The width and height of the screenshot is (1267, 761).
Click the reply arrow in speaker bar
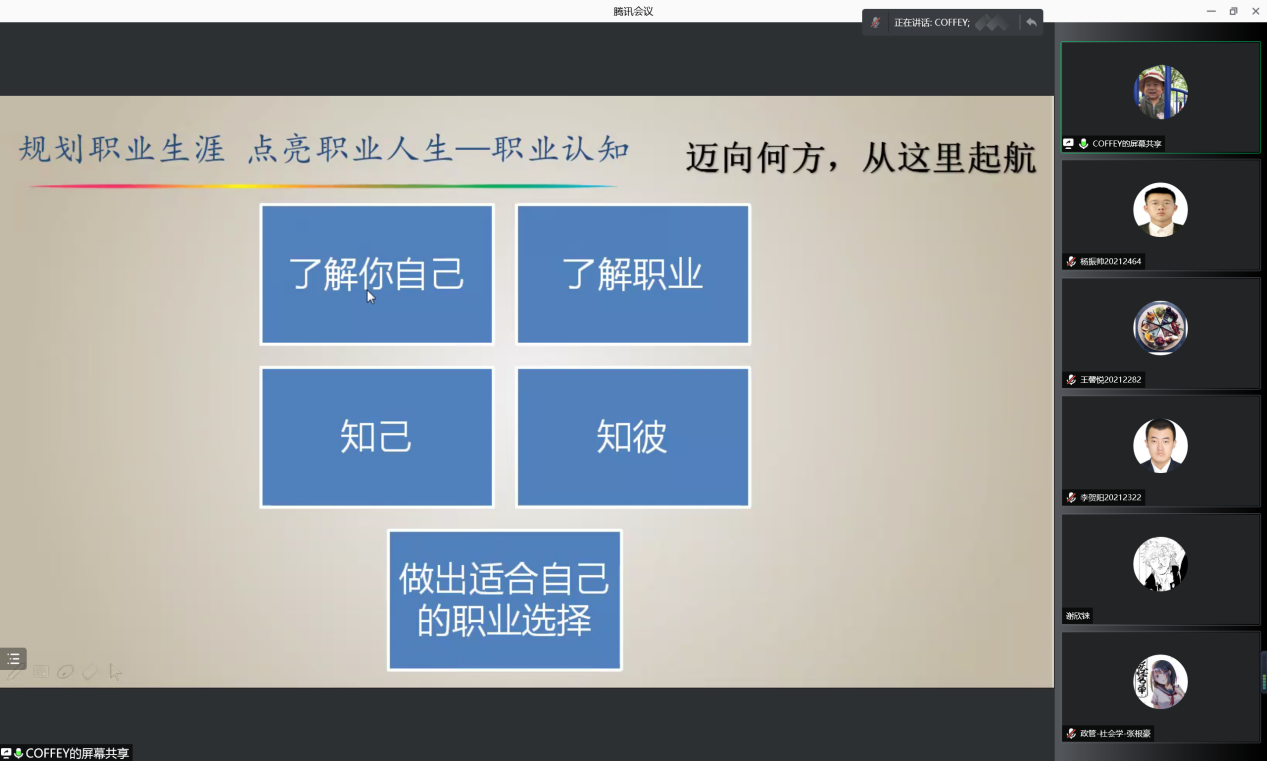(x=1031, y=22)
